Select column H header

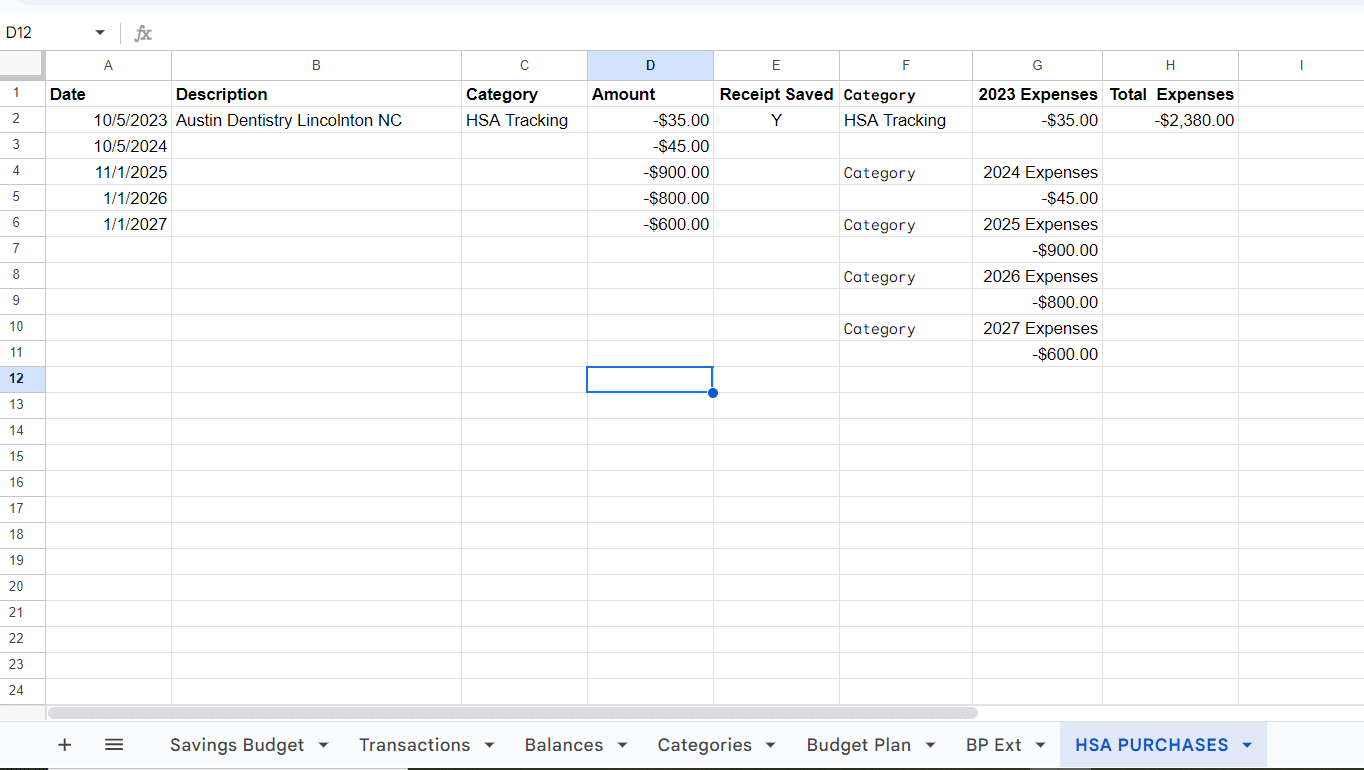click(1170, 65)
